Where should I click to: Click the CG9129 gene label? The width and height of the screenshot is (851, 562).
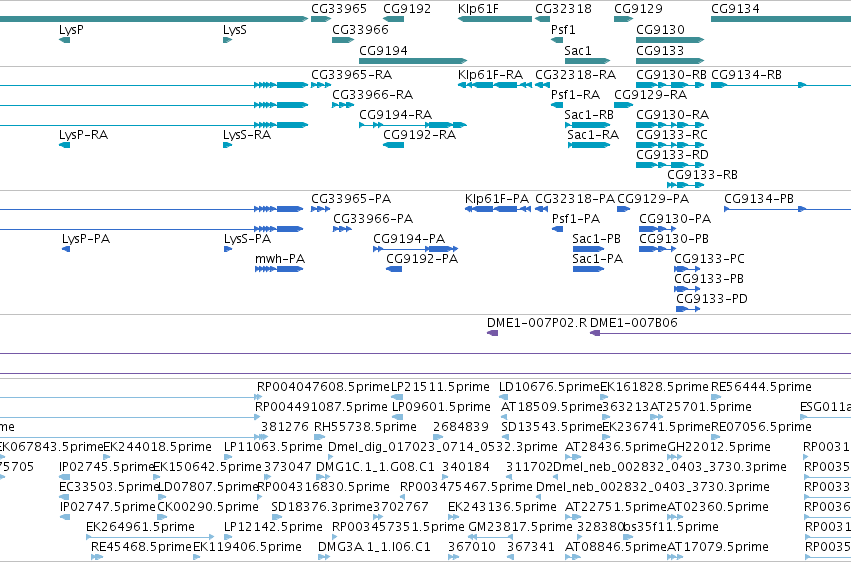click(638, 9)
